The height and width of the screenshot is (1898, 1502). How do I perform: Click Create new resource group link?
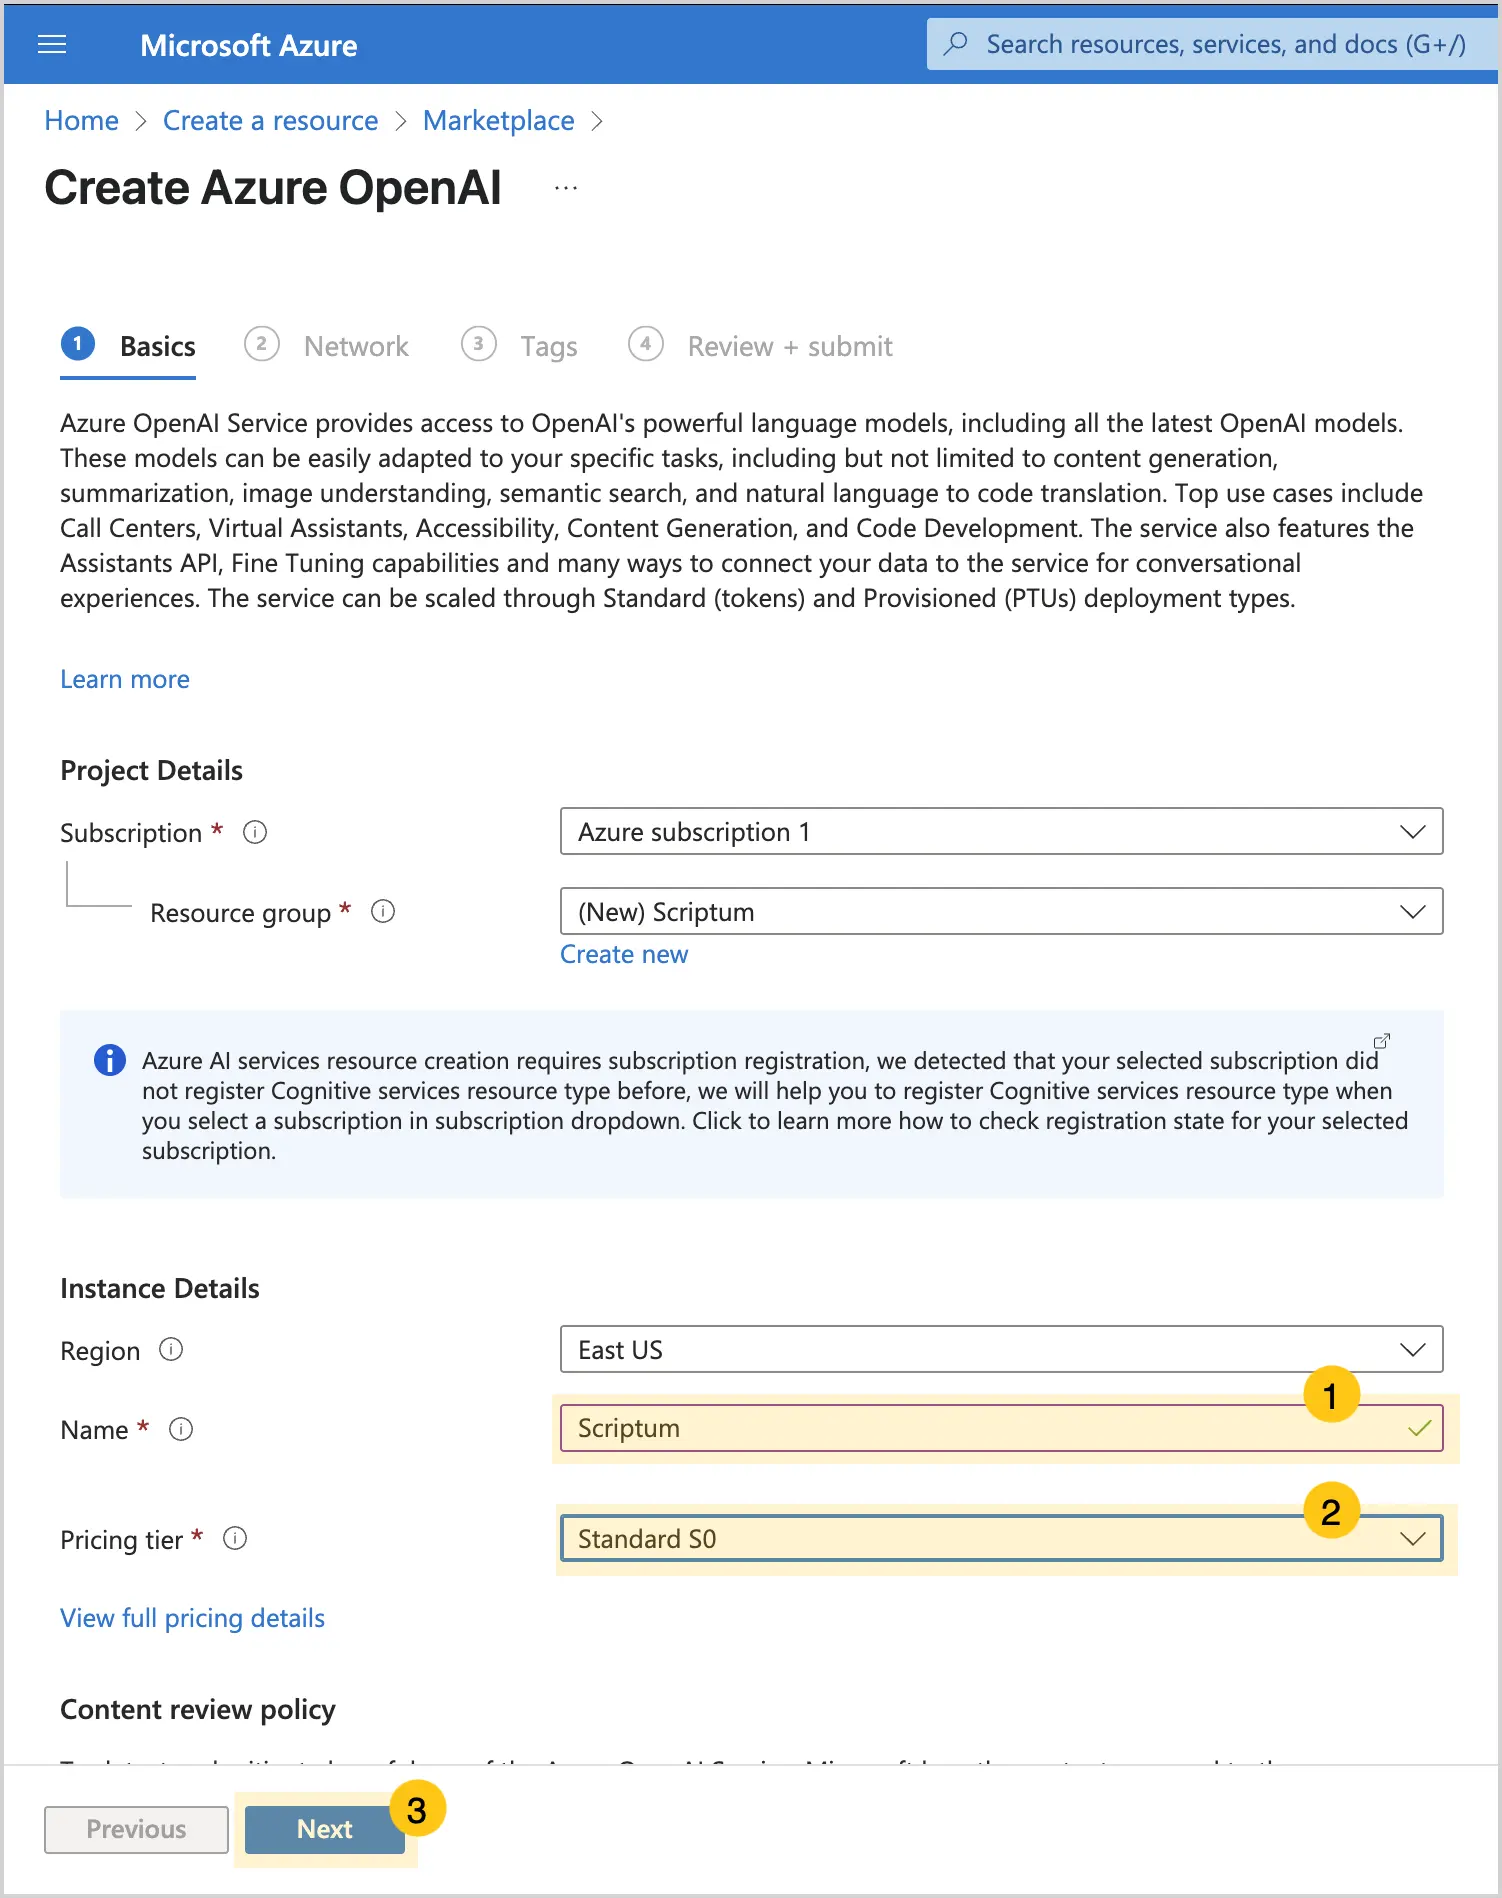click(x=624, y=954)
